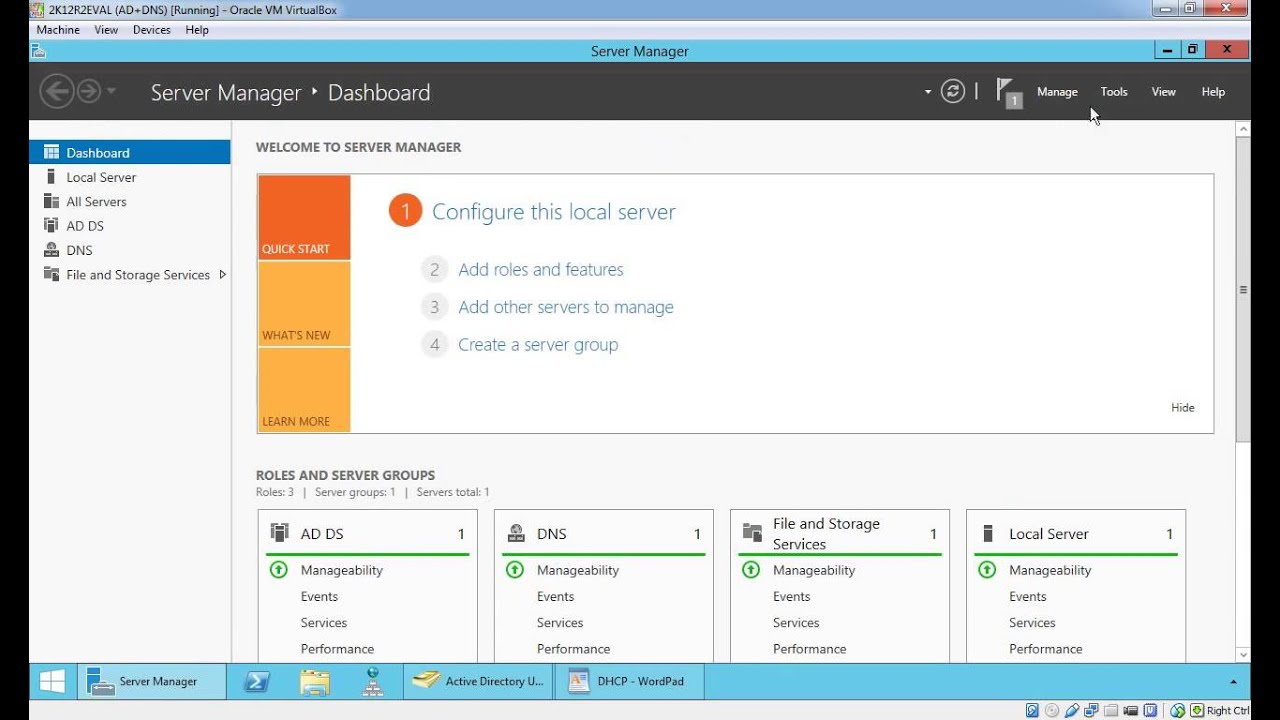1280x720 pixels.
Task: Open the Local Server tile header
Action: [x=1075, y=534]
